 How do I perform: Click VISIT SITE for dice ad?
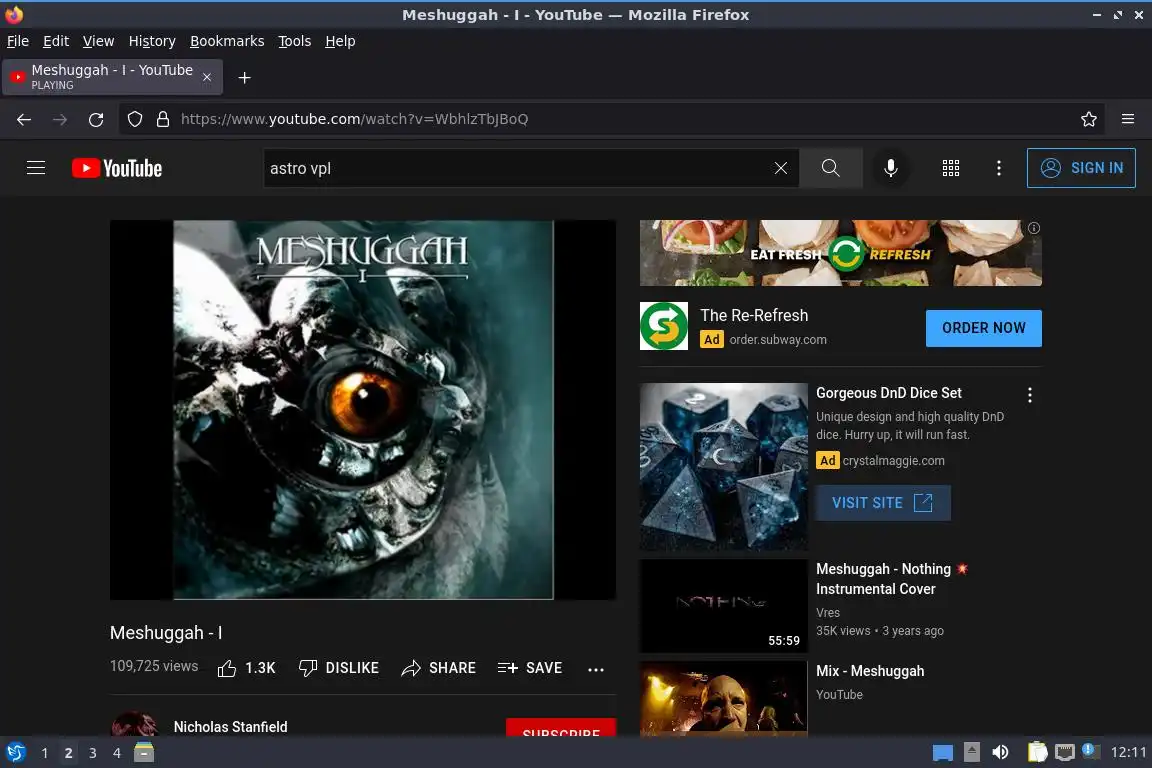click(882, 503)
